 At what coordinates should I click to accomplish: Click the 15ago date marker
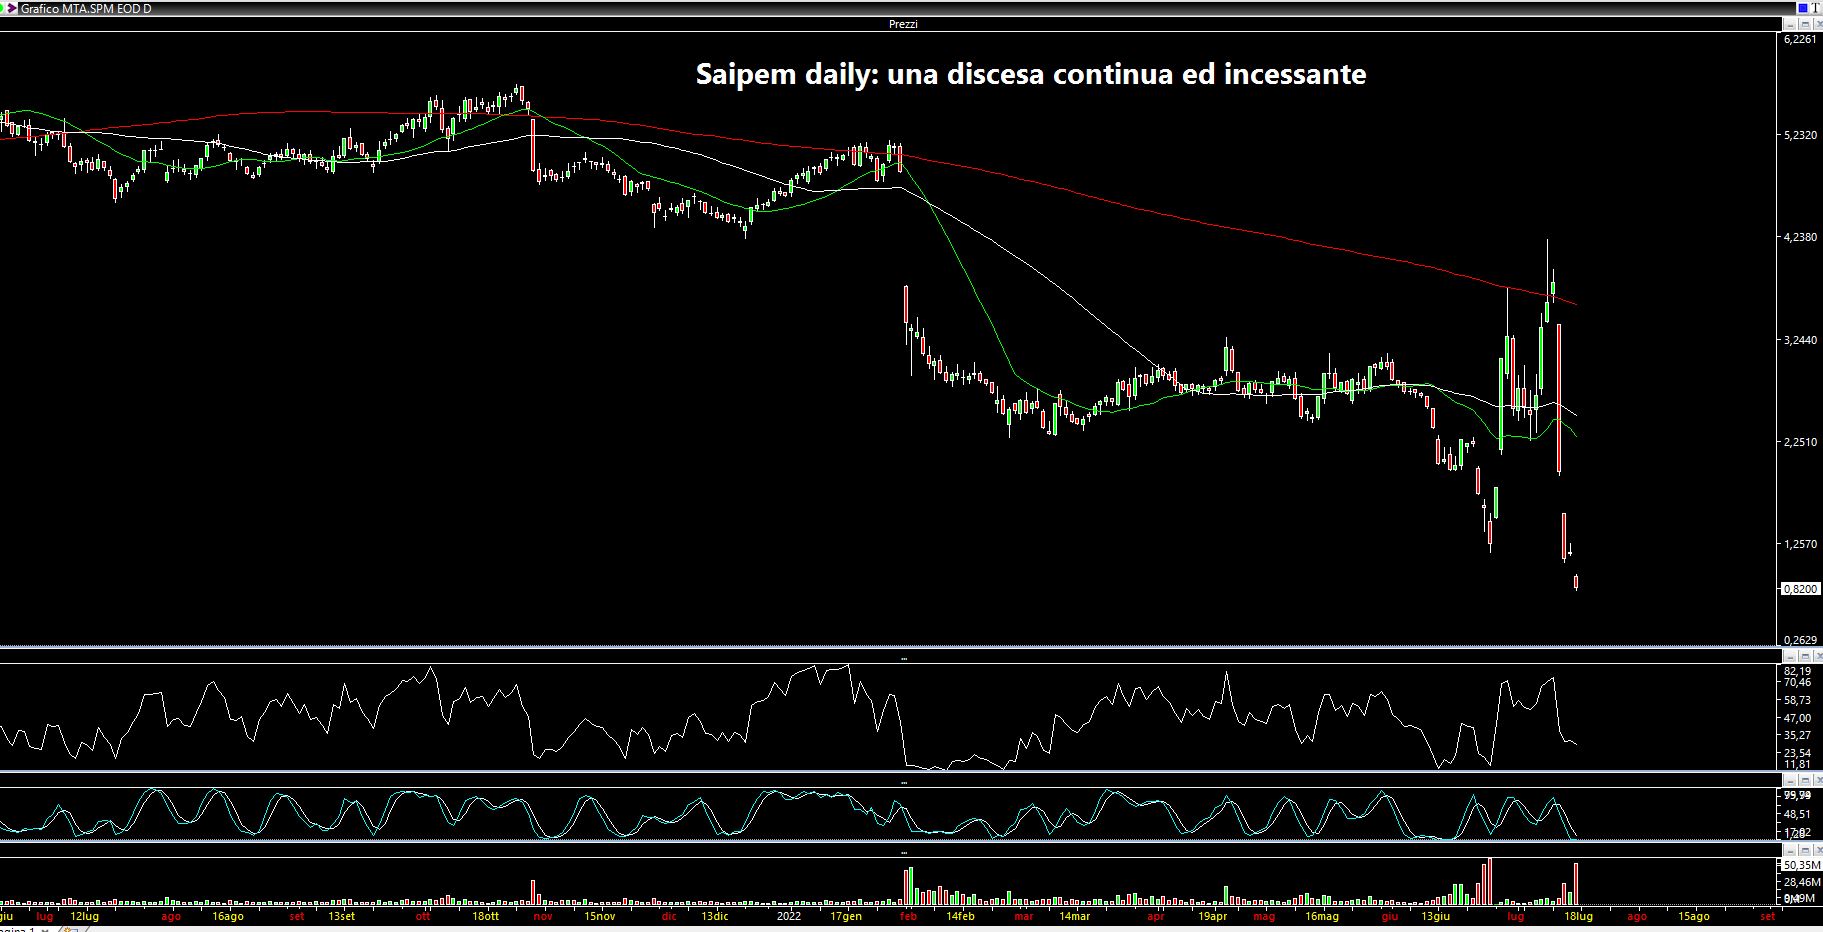[1693, 916]
